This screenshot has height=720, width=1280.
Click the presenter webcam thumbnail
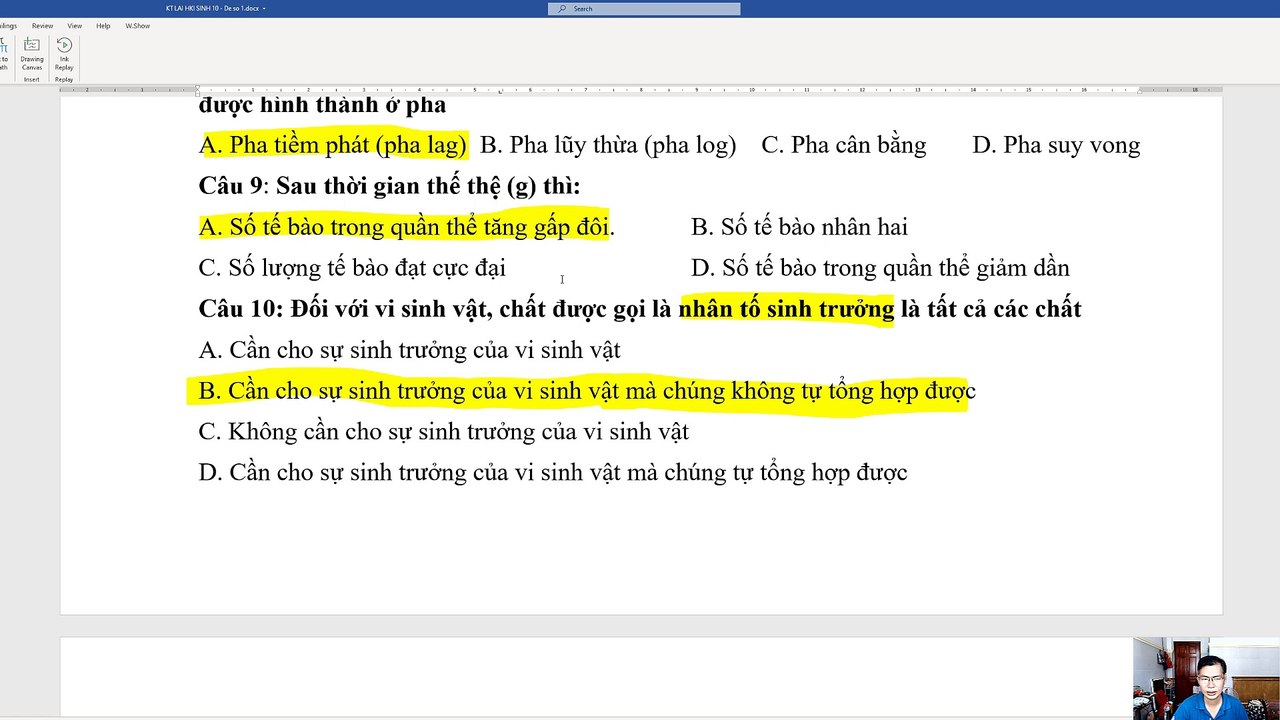[x=1206, y=679]
